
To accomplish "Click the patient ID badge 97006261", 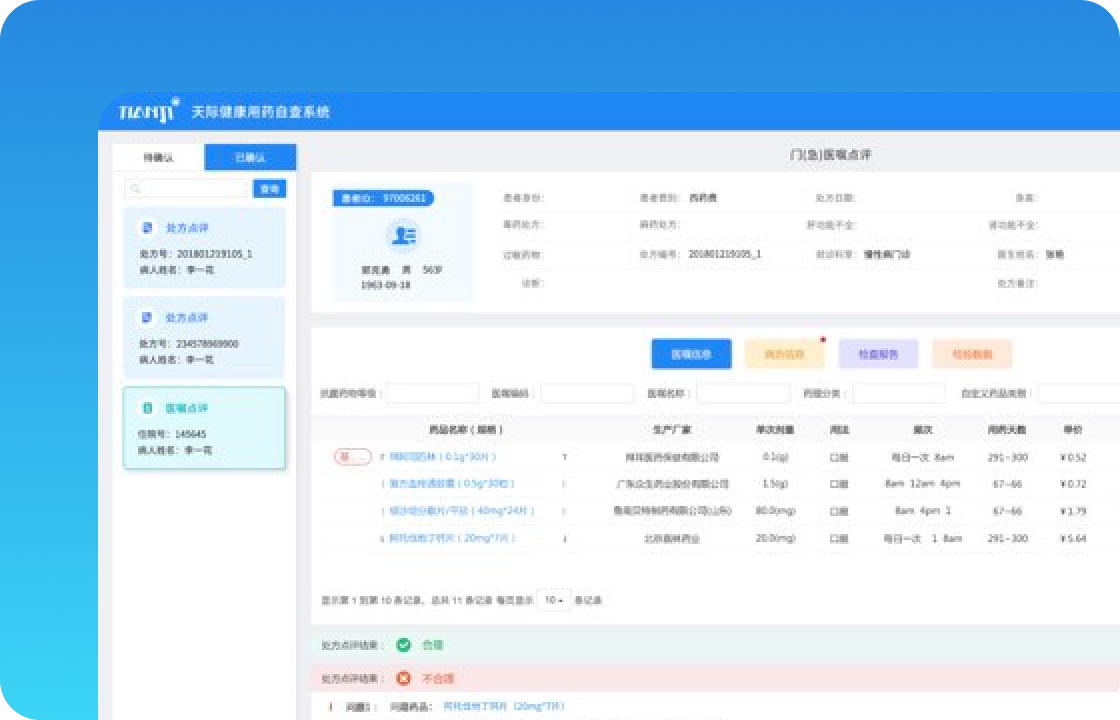I will point(384,198).
